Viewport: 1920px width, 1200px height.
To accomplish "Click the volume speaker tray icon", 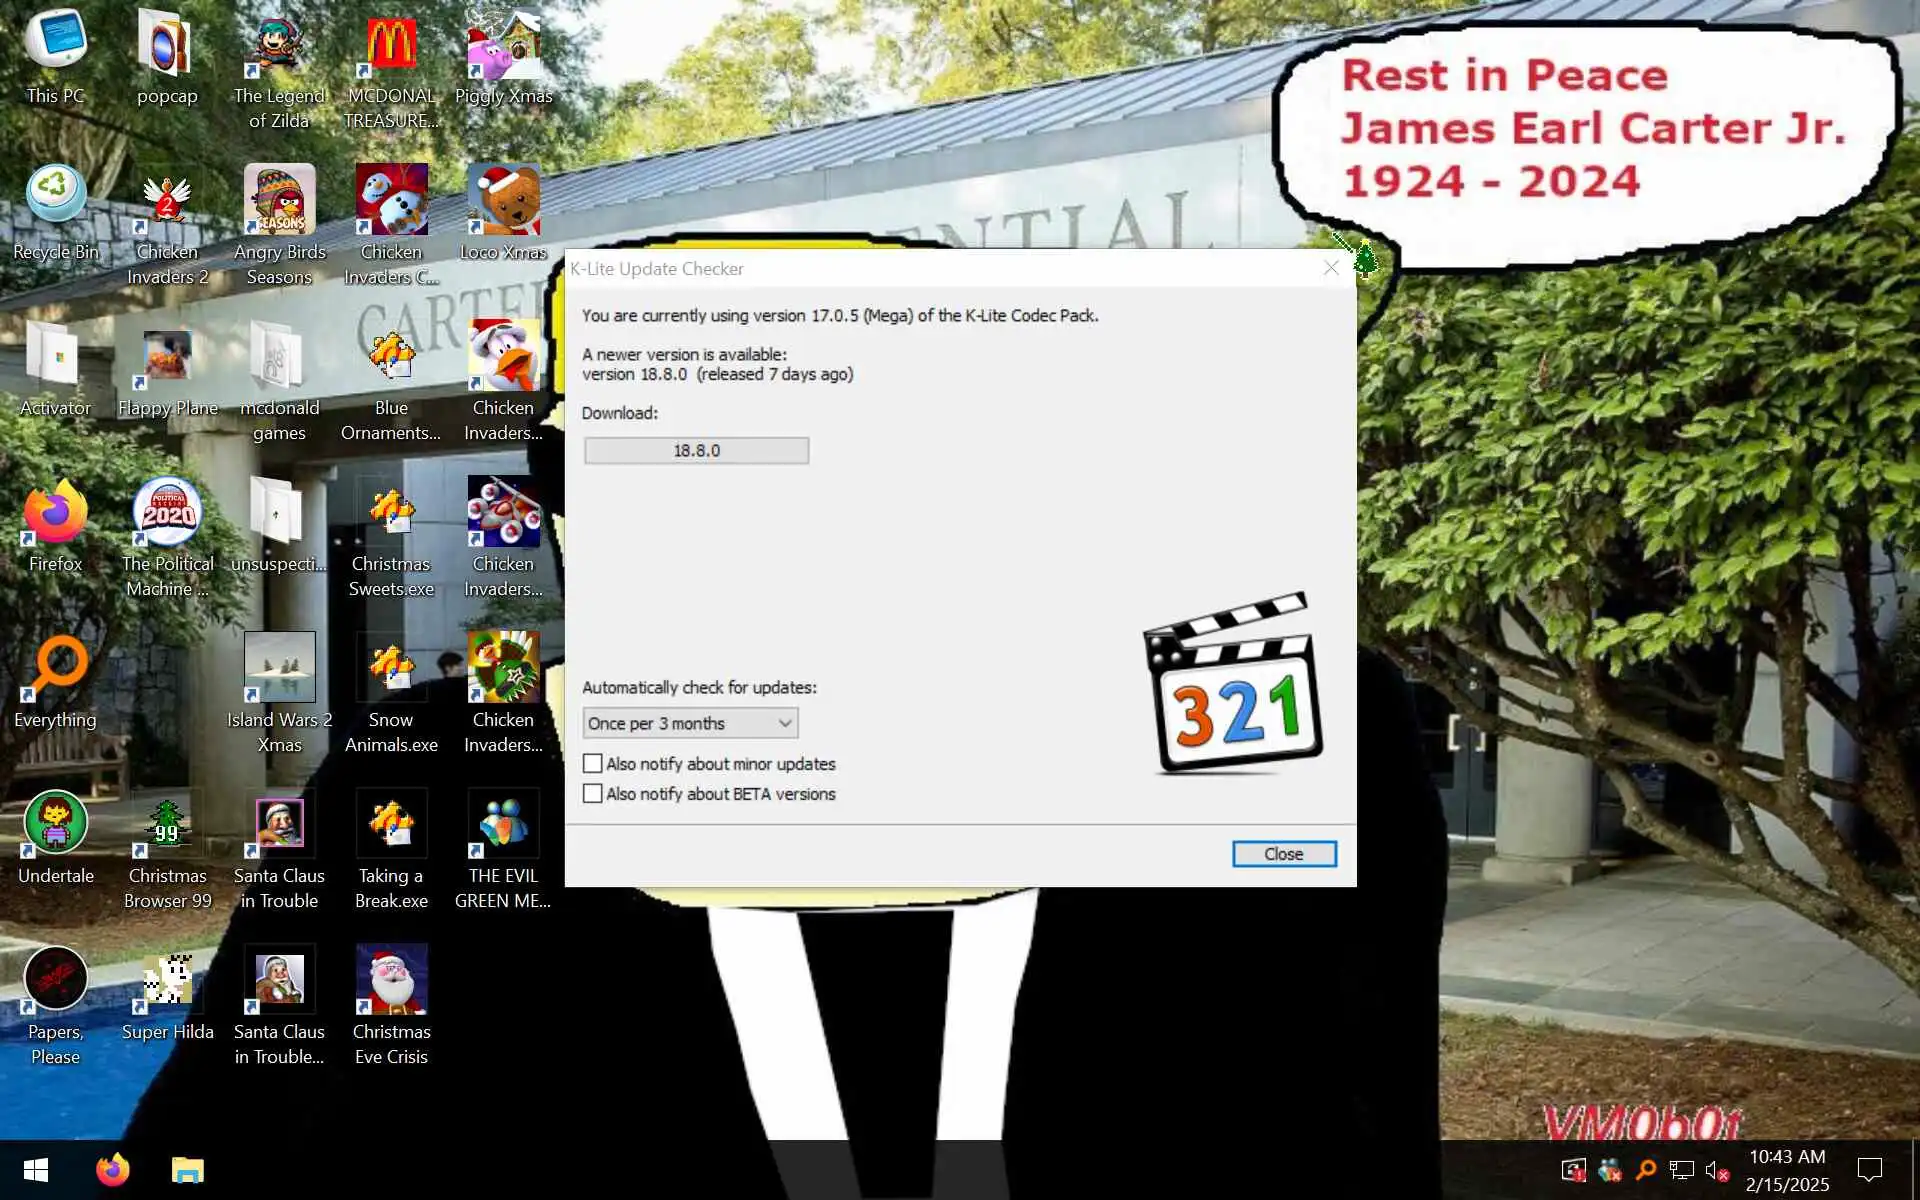I will 1713,1169.
